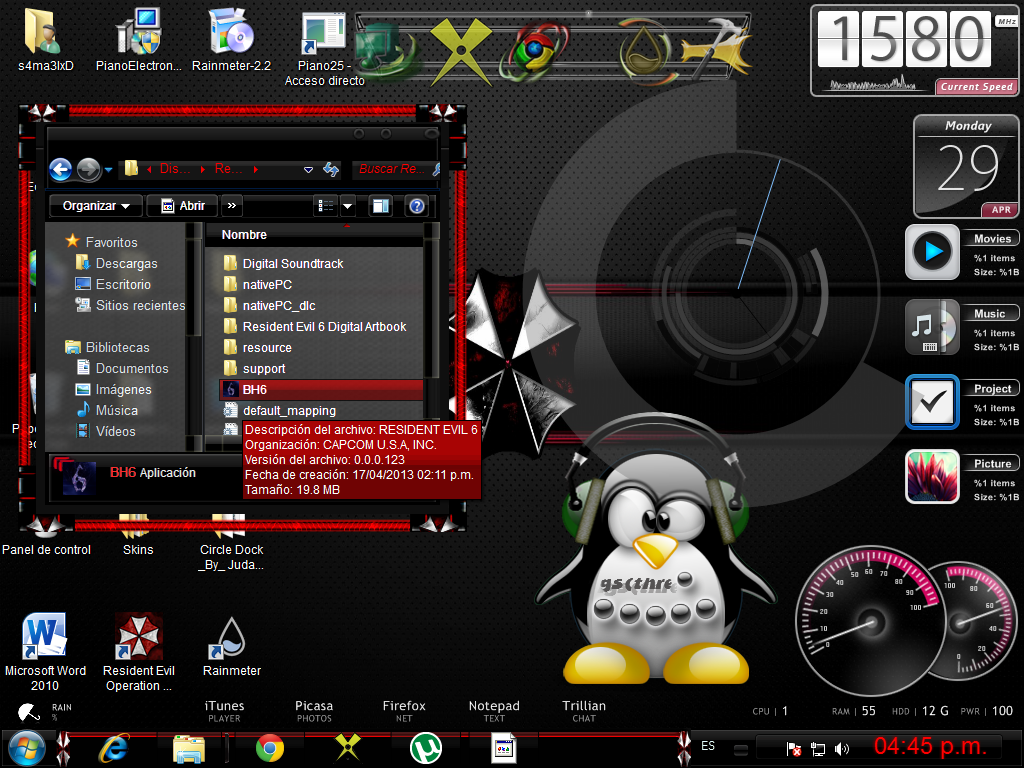Click the Buscar search field

tap(394, 169)
